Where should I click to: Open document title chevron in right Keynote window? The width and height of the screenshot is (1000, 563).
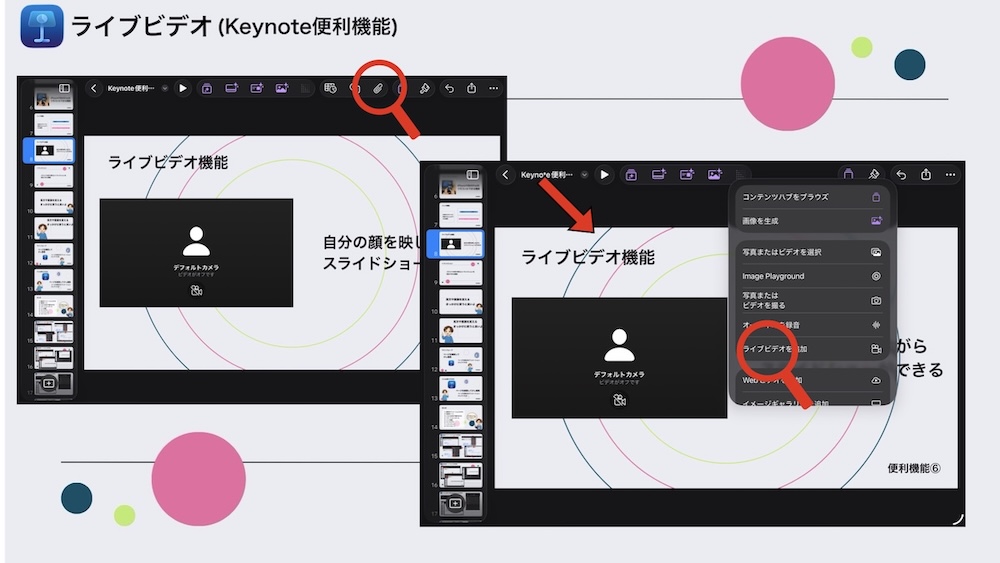click(584, 174)
